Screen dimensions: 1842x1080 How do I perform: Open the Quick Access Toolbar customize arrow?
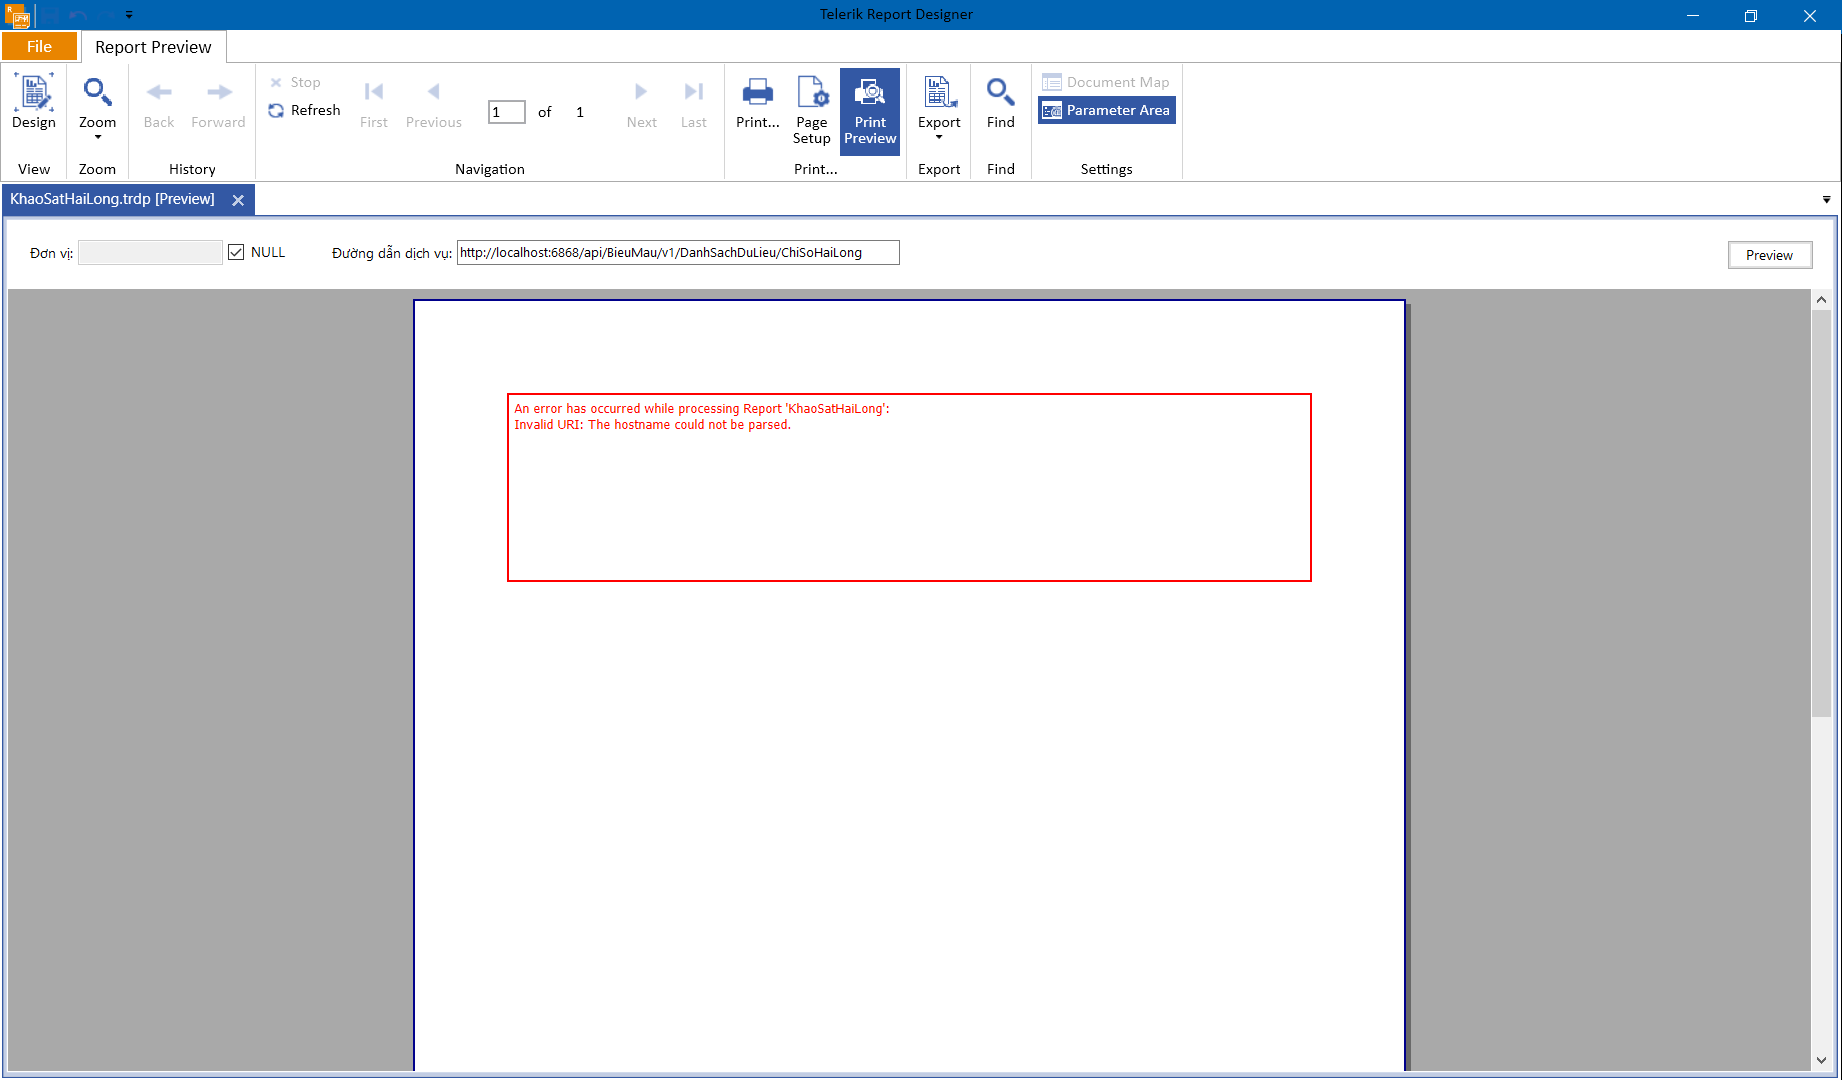[x=129, y=15]
